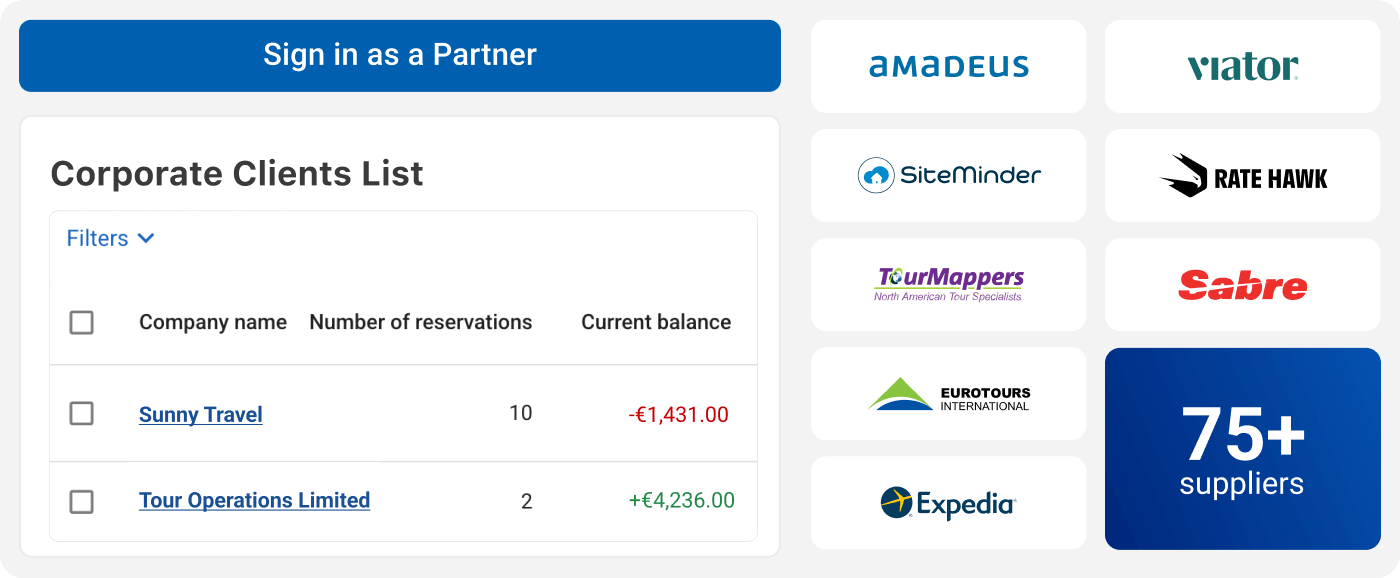Sort by Number of reservations column
Screen dimensions: 1400x578
pyautogui.click(x=421, y=322)
